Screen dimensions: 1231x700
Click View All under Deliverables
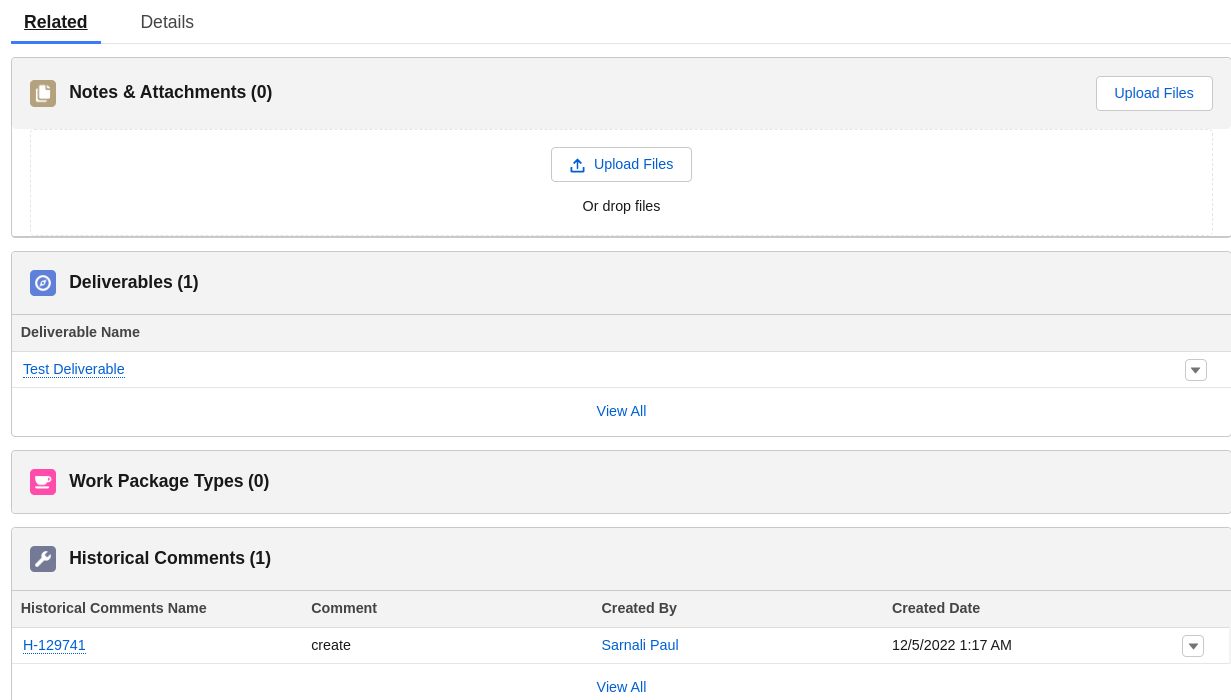point(621,411)
